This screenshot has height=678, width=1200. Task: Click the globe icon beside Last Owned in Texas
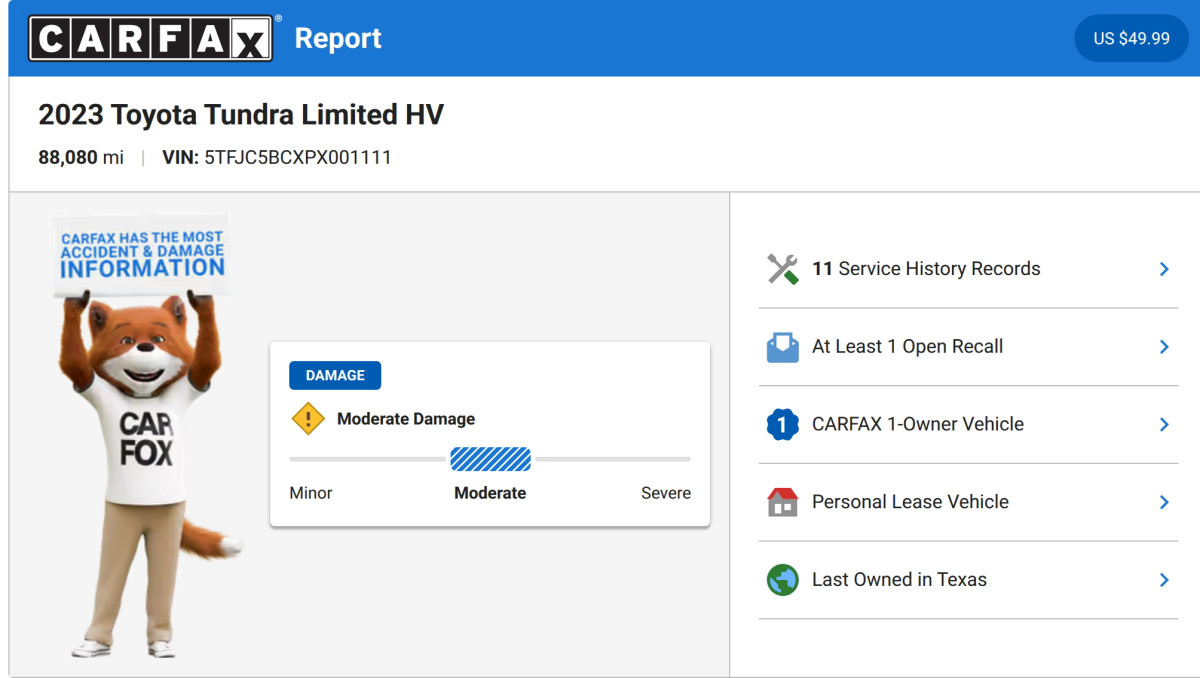782,580
